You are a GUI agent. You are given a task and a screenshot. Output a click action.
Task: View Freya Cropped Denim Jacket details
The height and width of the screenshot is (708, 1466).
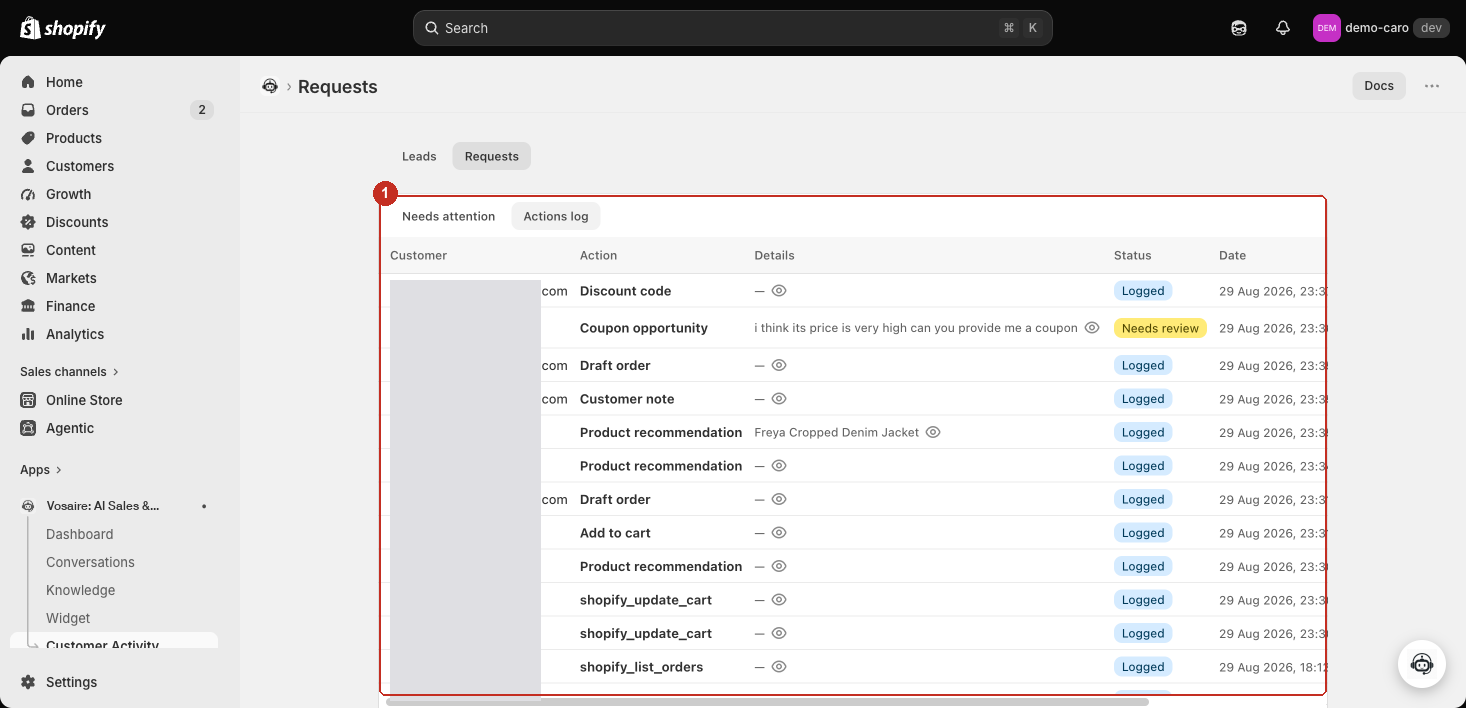pos(933,433)
